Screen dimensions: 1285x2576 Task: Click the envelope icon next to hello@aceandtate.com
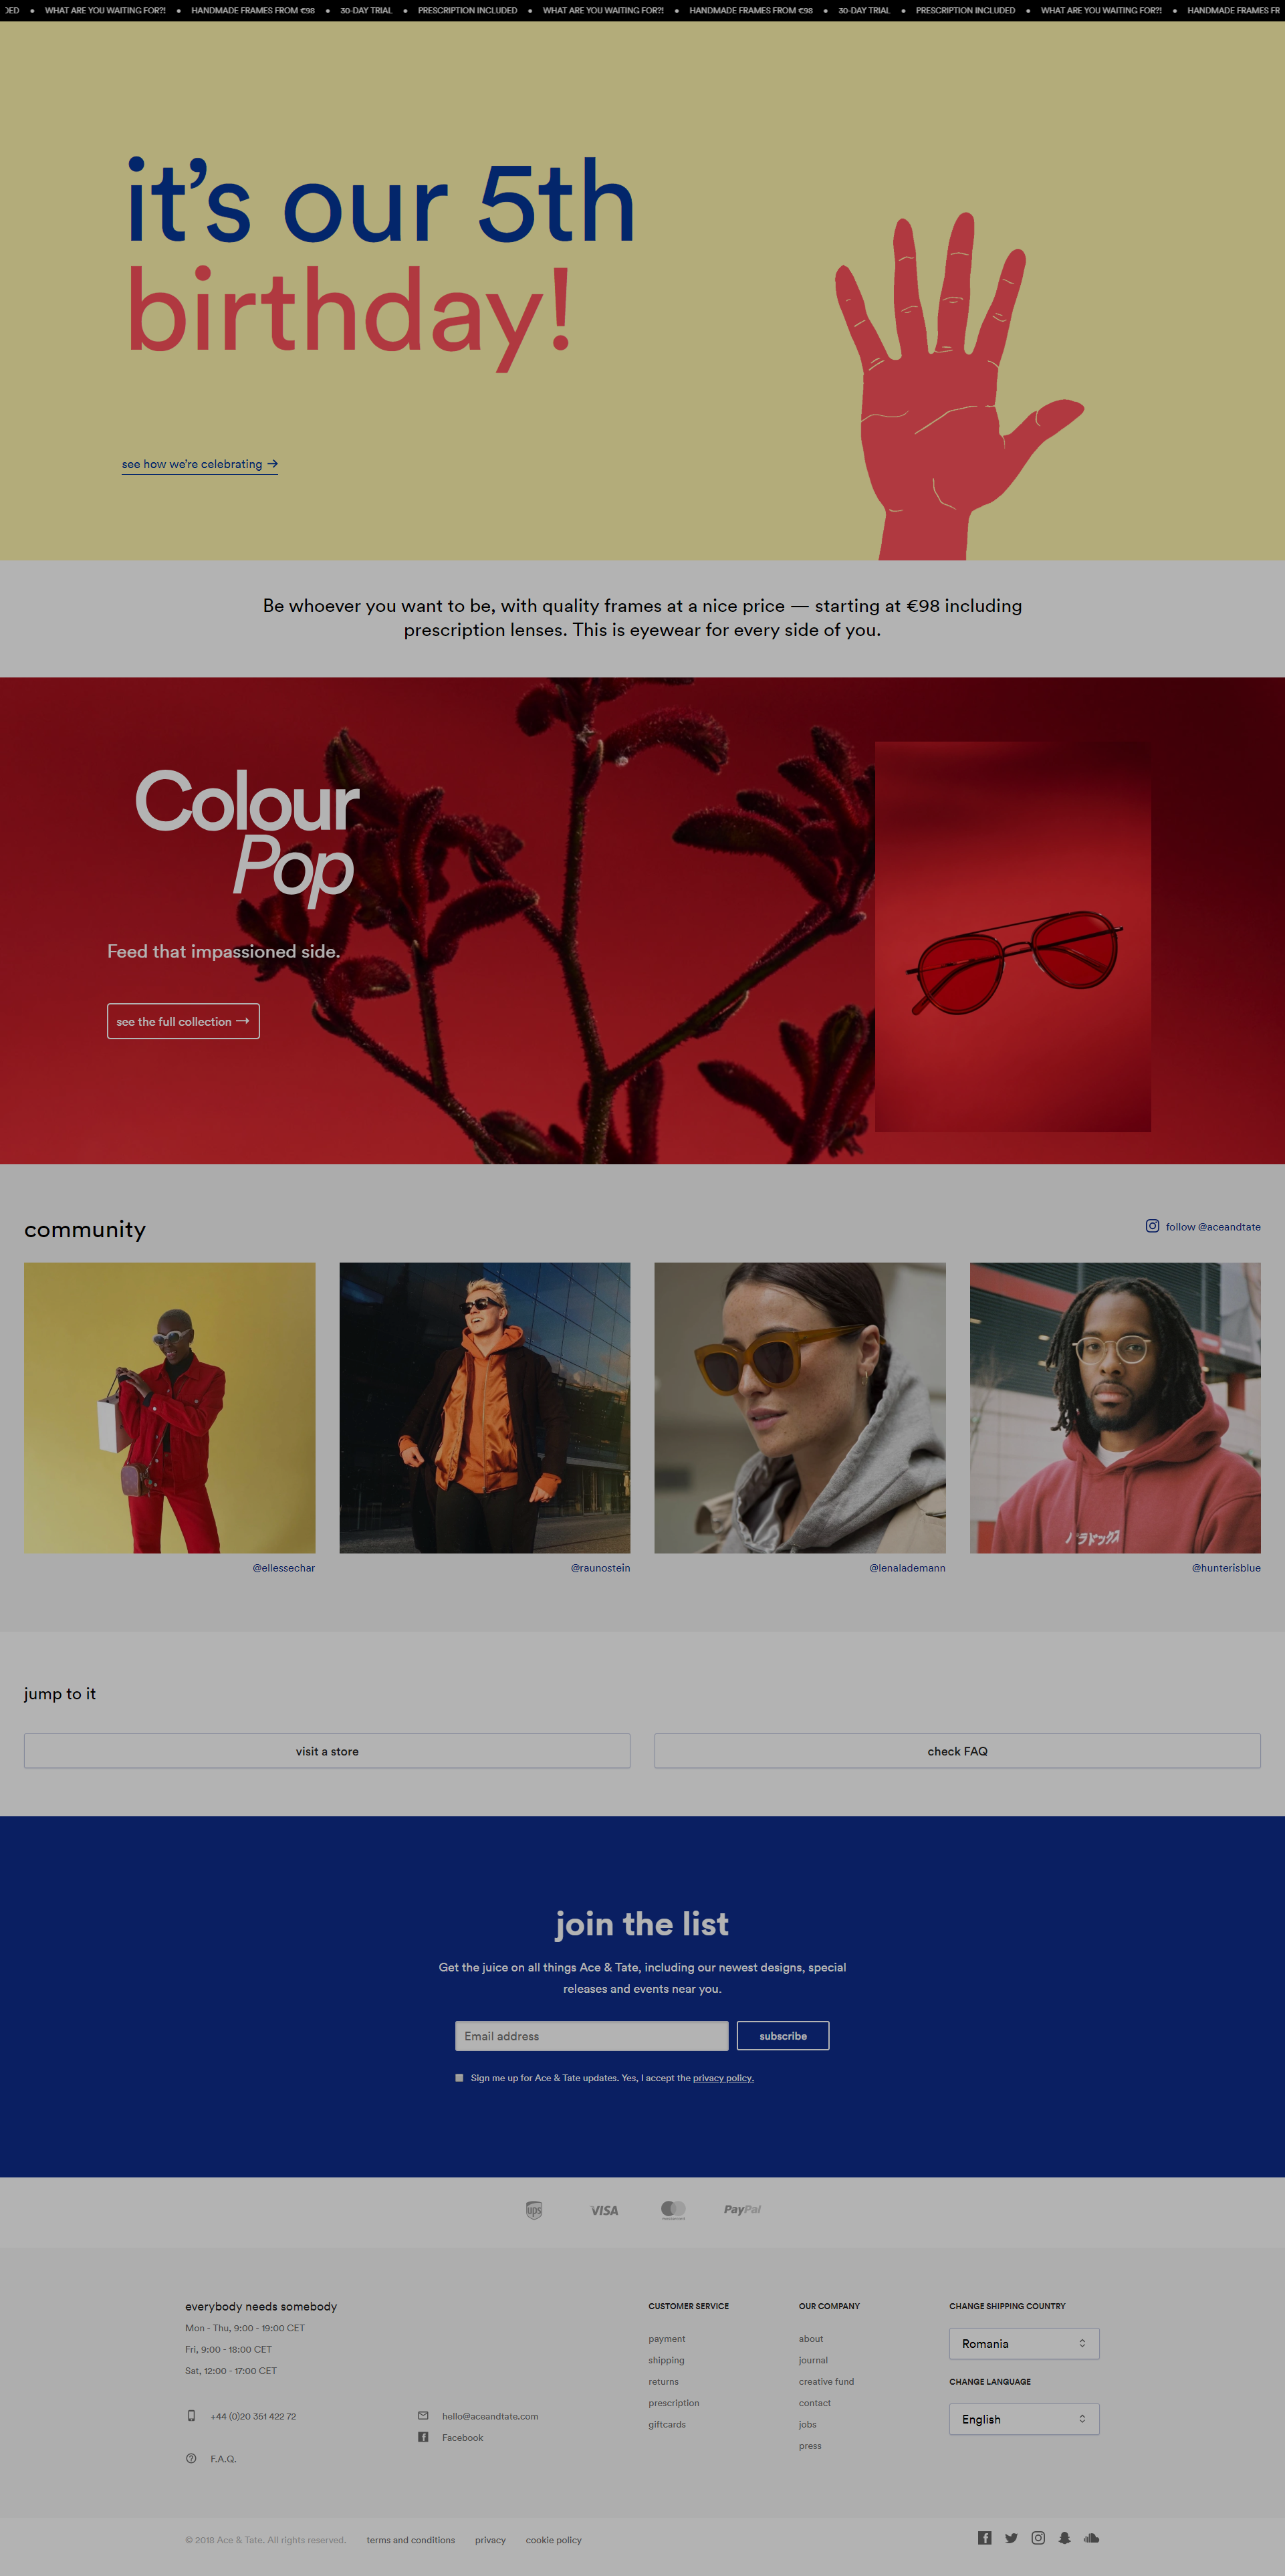click(x=423, y=2415)
